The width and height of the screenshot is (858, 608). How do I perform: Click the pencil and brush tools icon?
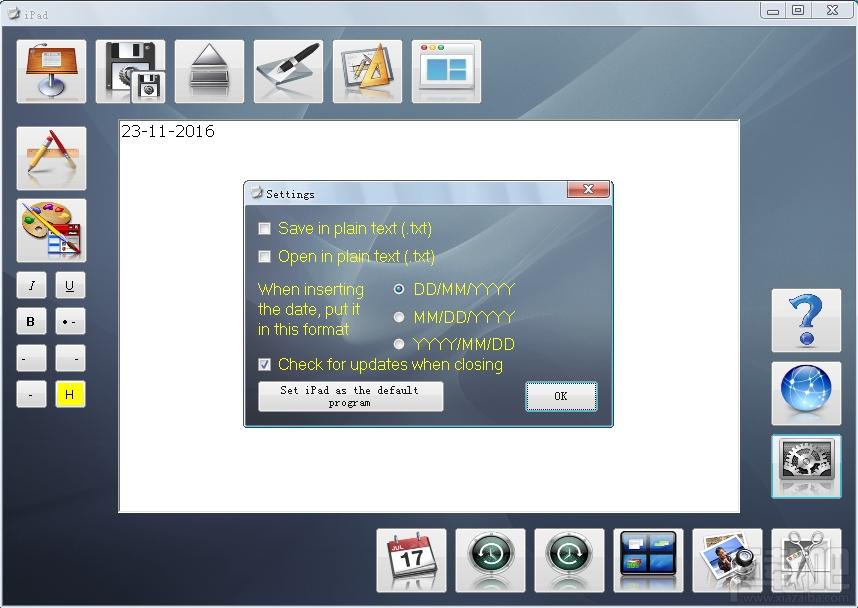coord(51,158)
